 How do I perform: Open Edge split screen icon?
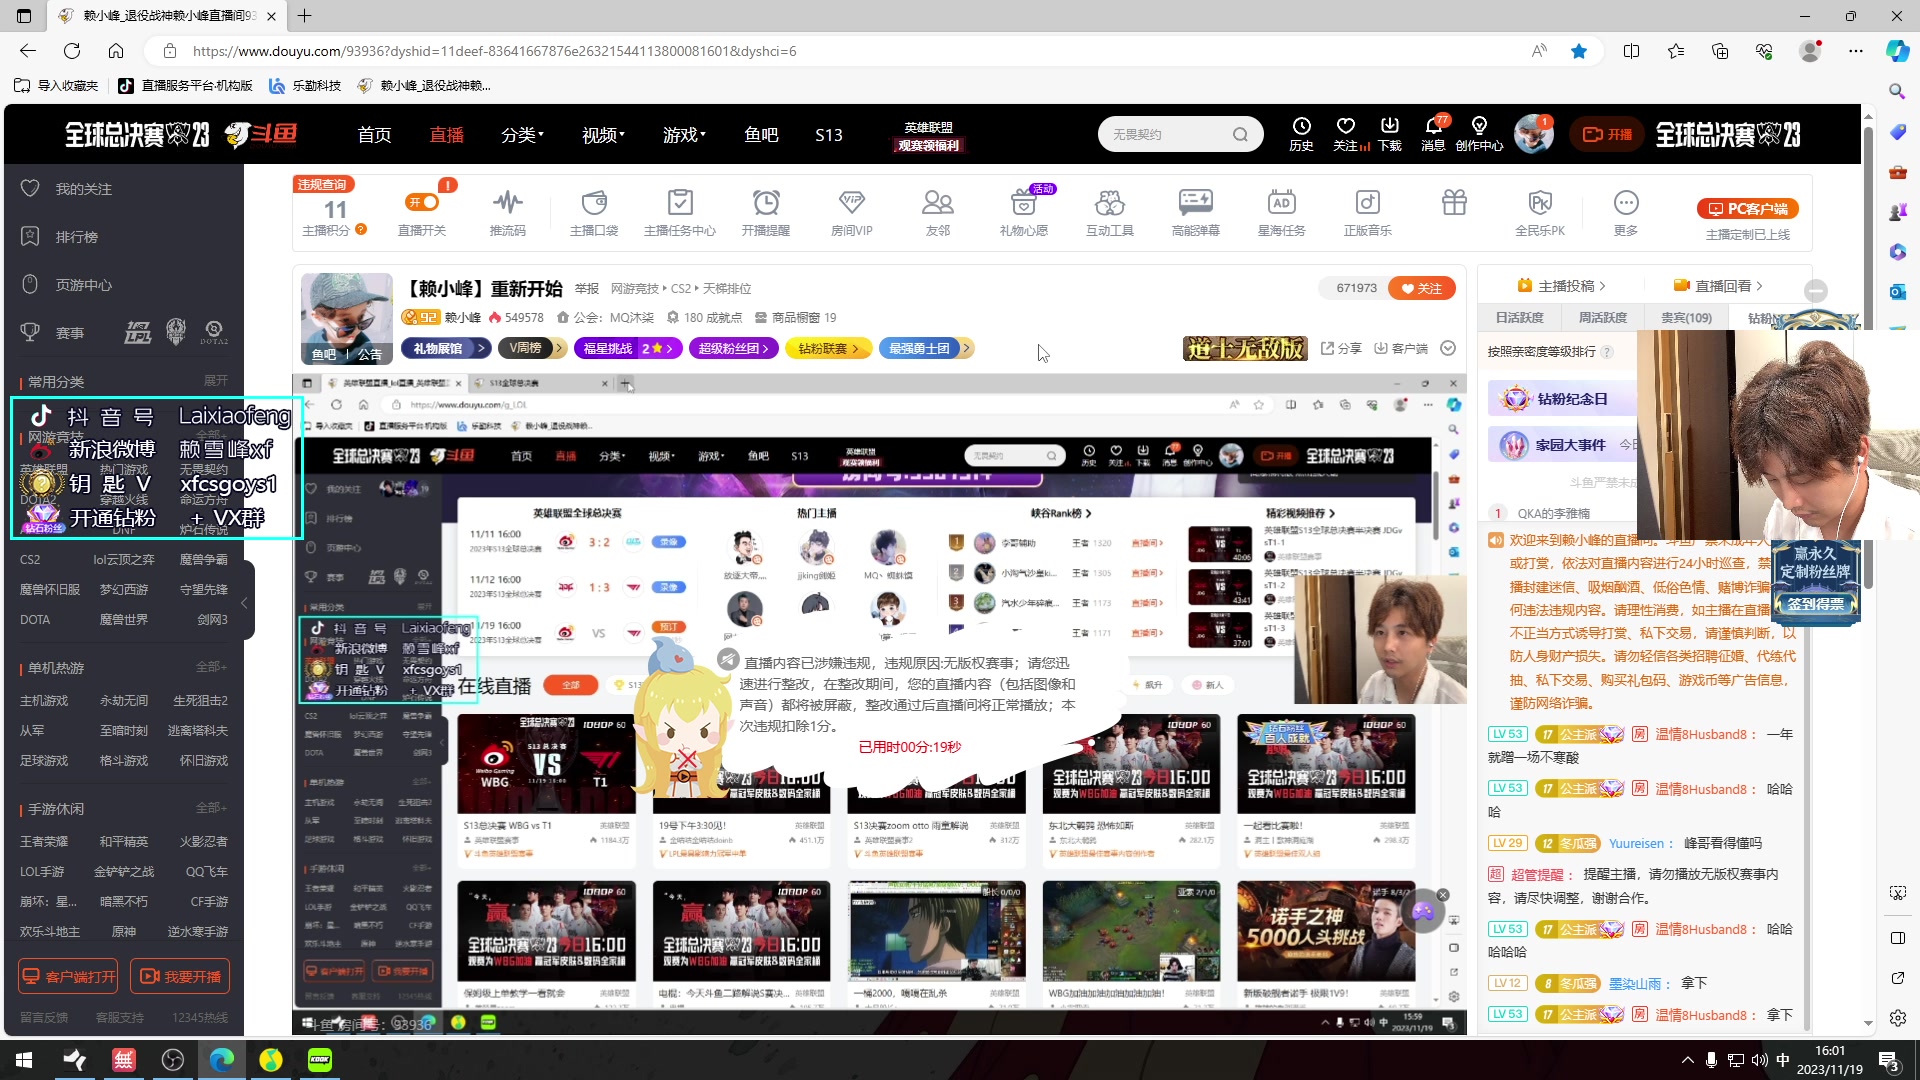click(1631, 51)
